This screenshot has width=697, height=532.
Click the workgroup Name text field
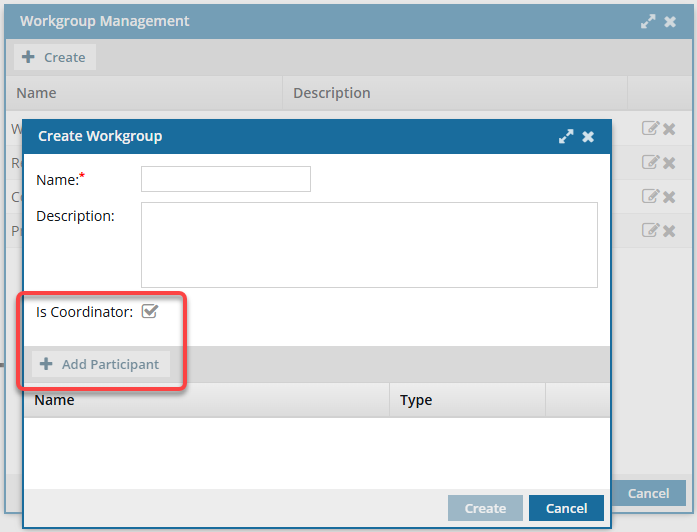tap(225, 179)
